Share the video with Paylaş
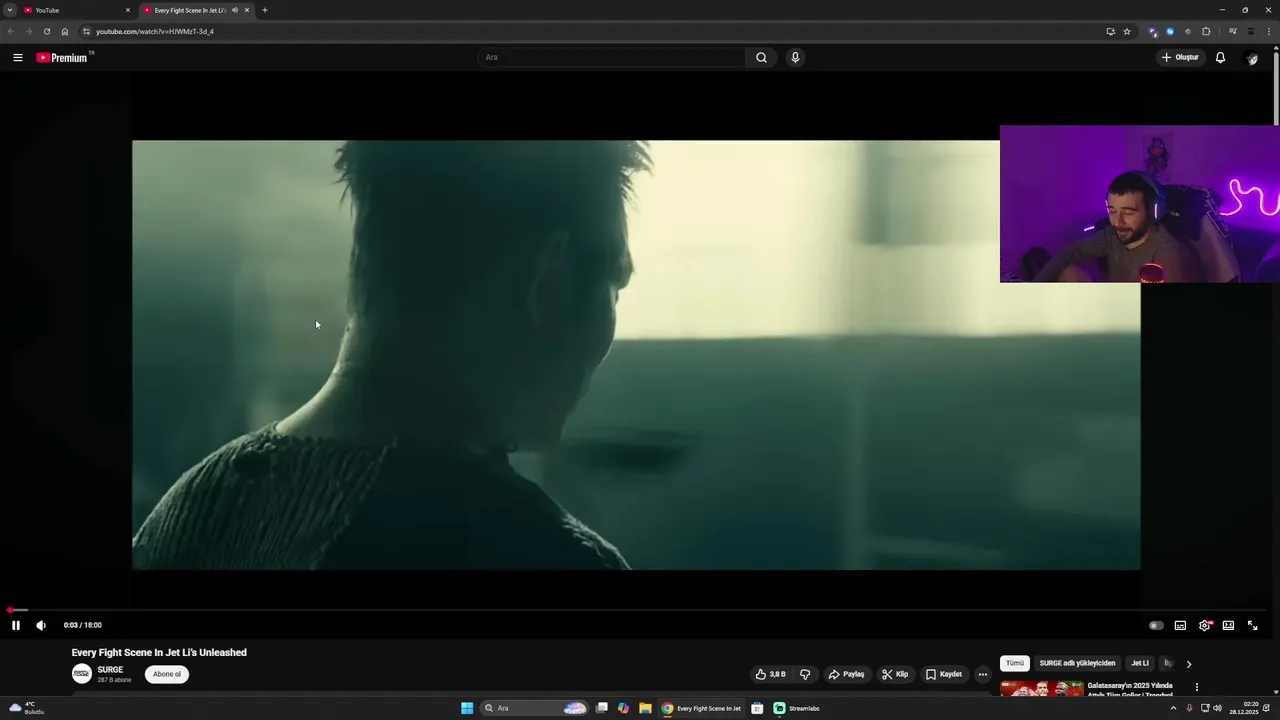 846,674
